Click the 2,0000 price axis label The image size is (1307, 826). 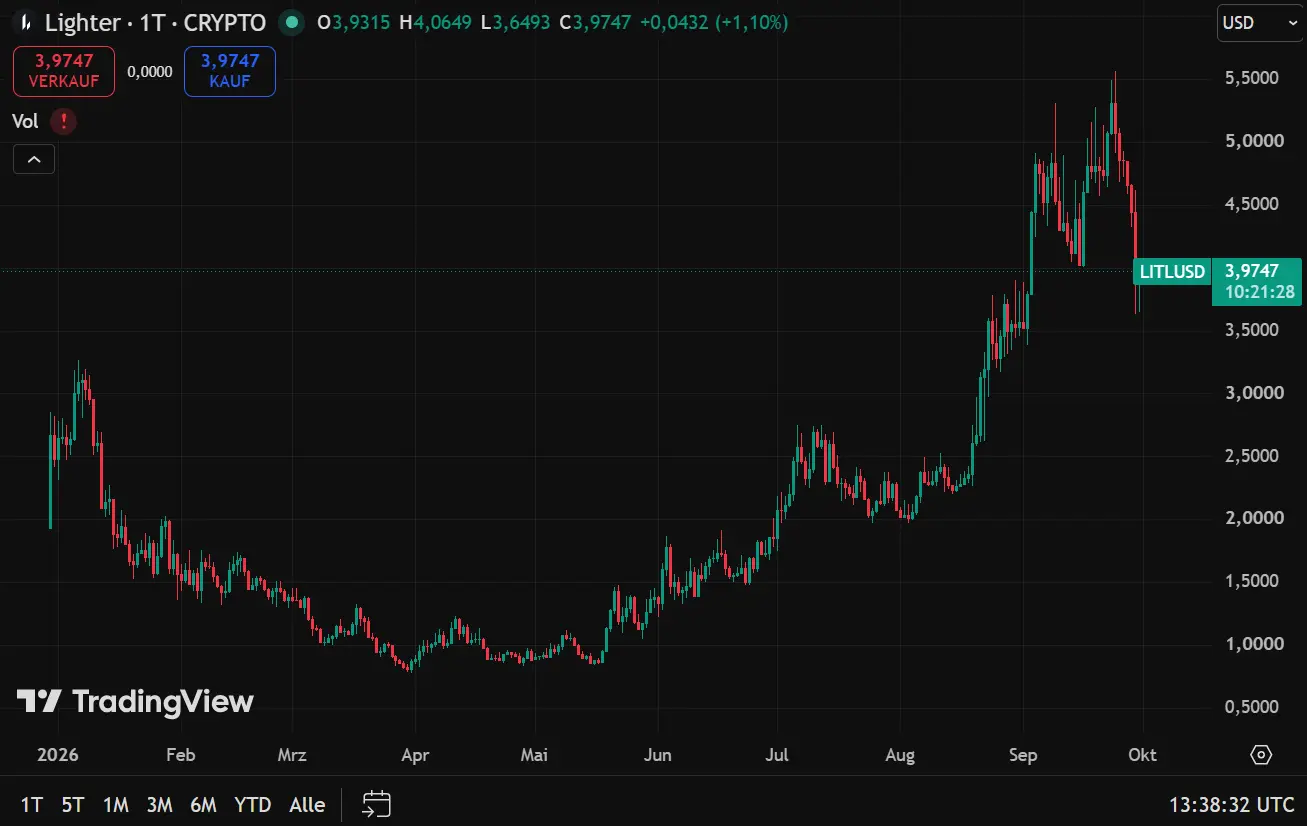(1254, 518)
